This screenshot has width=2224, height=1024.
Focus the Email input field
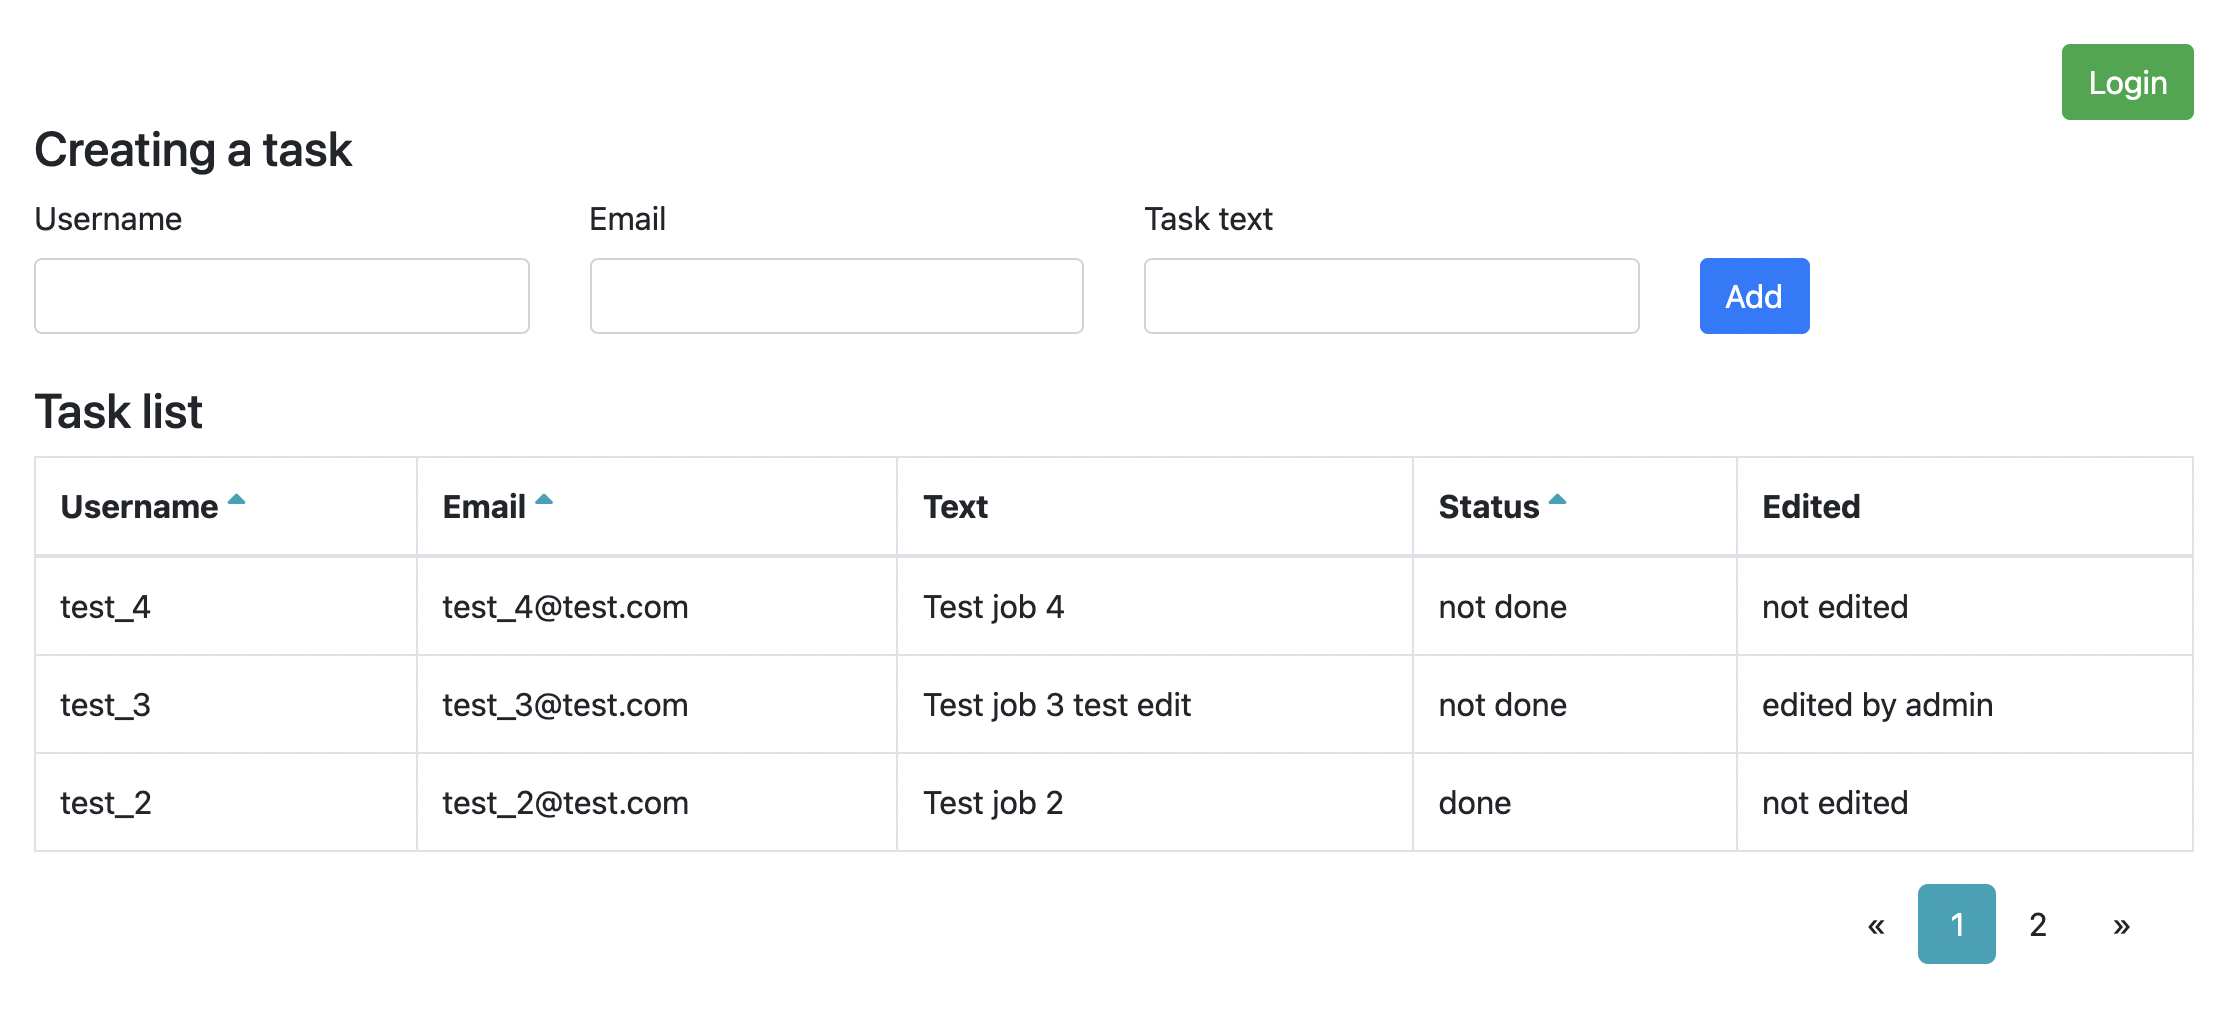click(837, 296)
